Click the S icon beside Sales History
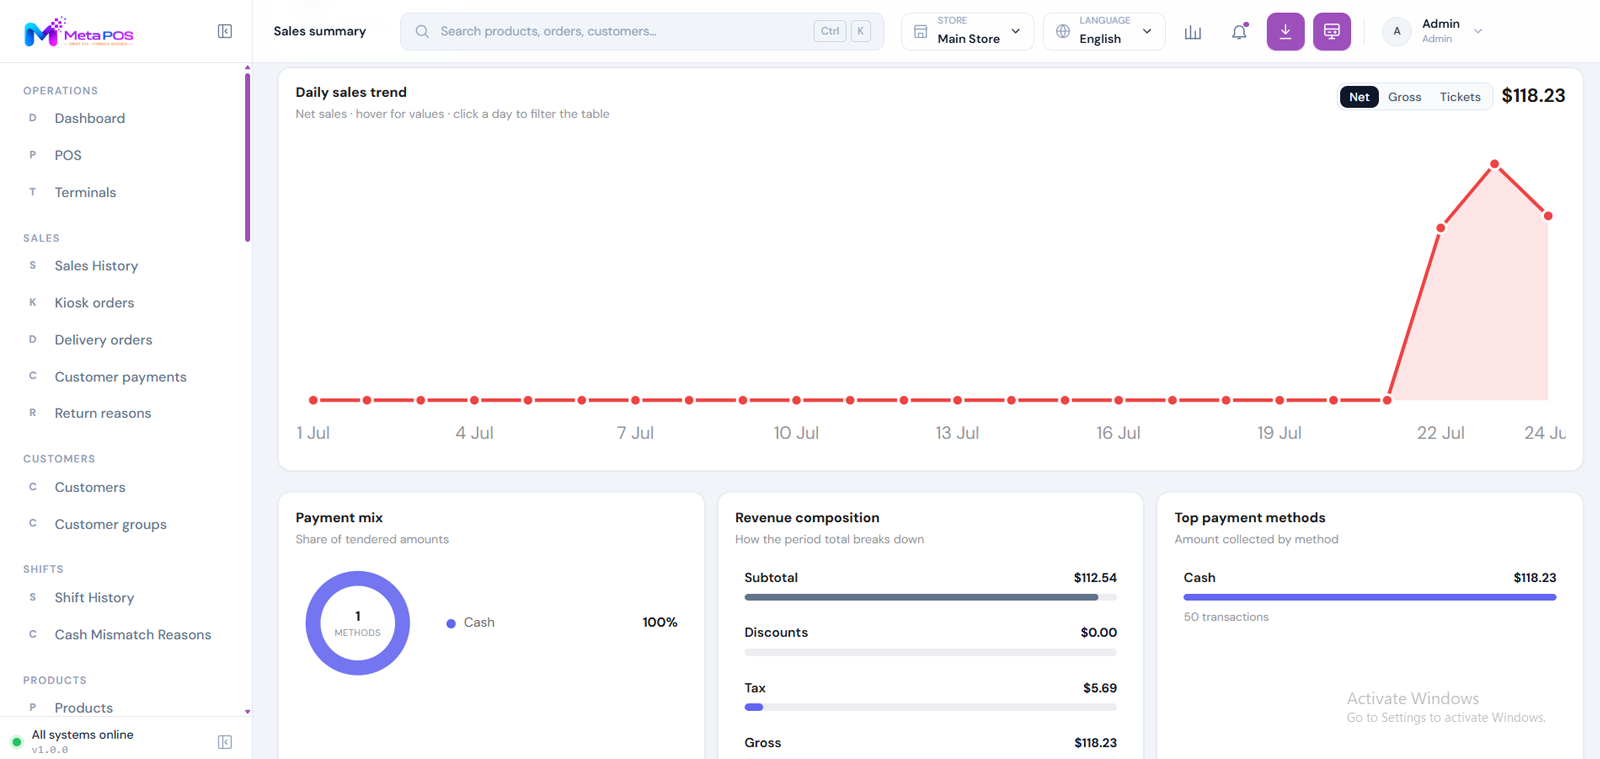This screenshot has width=1600, height=759. point(32,266)
